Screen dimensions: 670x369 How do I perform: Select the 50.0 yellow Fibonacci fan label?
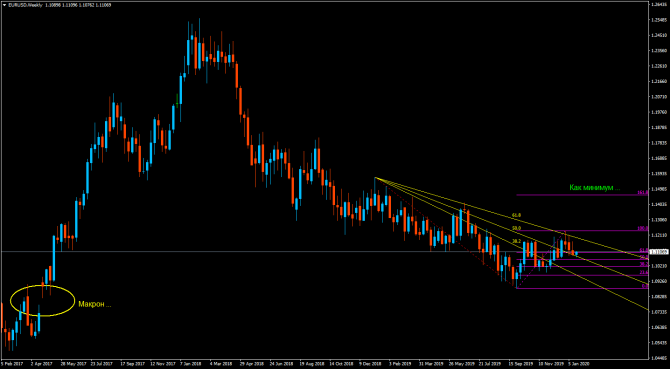tap(517, 228)
